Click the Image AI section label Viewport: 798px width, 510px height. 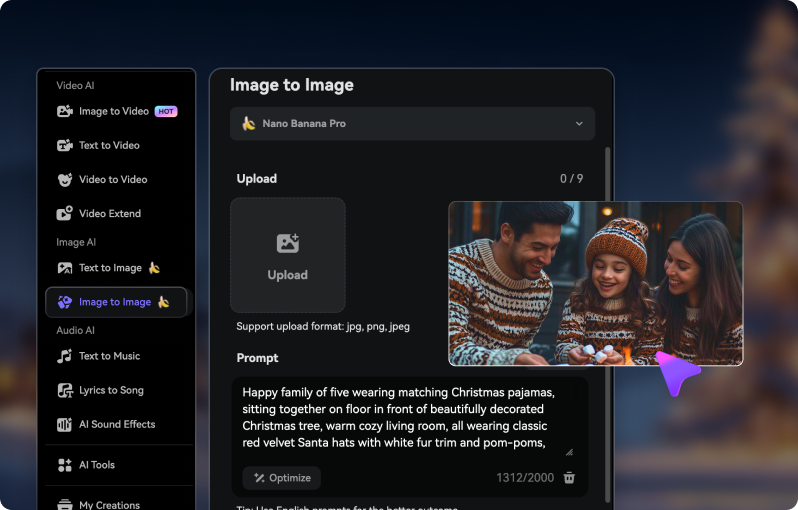76,242
